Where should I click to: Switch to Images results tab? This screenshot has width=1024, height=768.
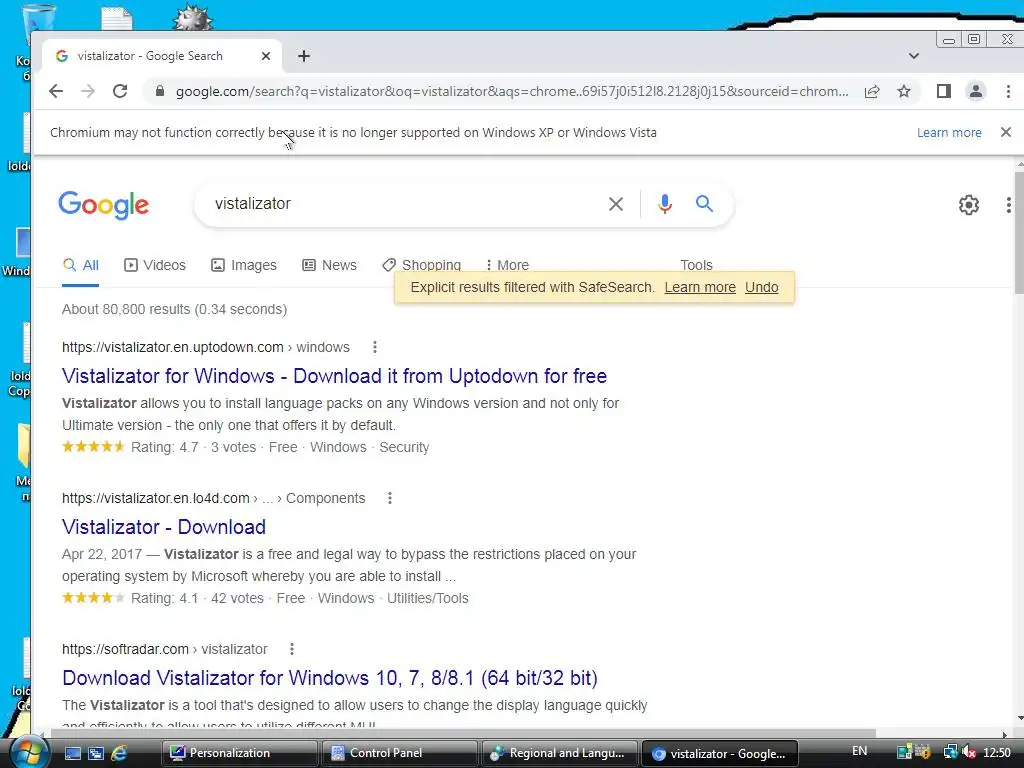point(244,265)
